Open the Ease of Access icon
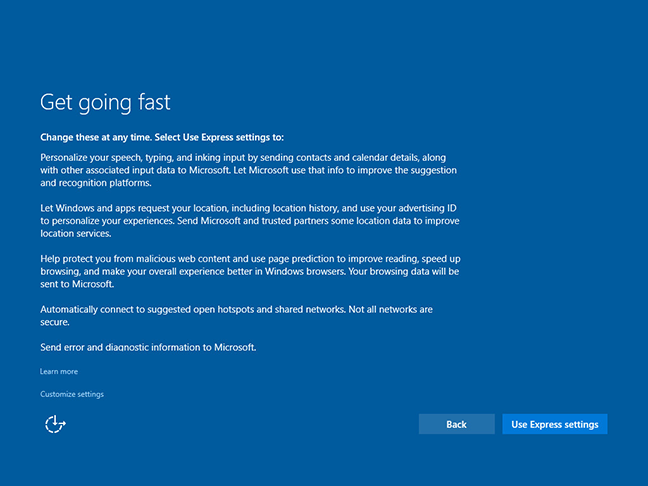Viewport: 648px width, 486px height. tap(55, 424)
